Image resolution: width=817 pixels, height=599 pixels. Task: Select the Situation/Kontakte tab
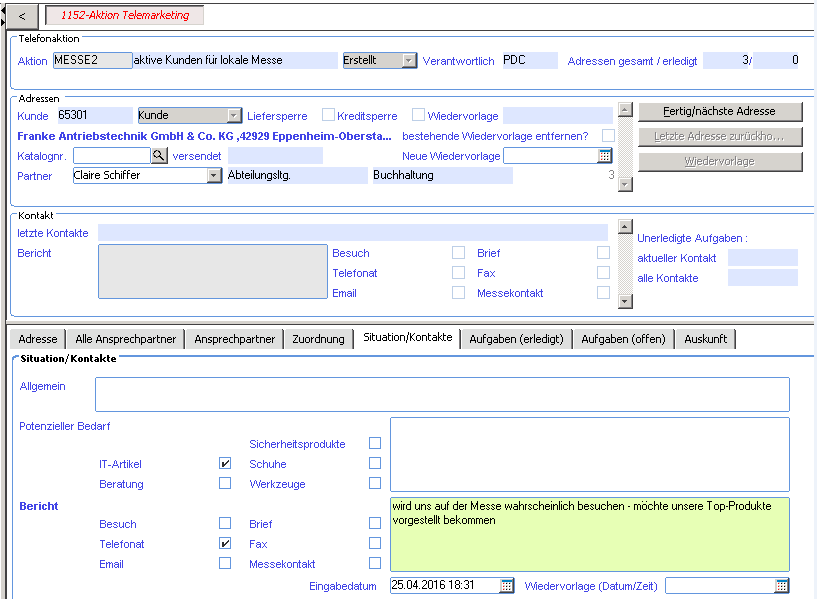pos(407,338)
